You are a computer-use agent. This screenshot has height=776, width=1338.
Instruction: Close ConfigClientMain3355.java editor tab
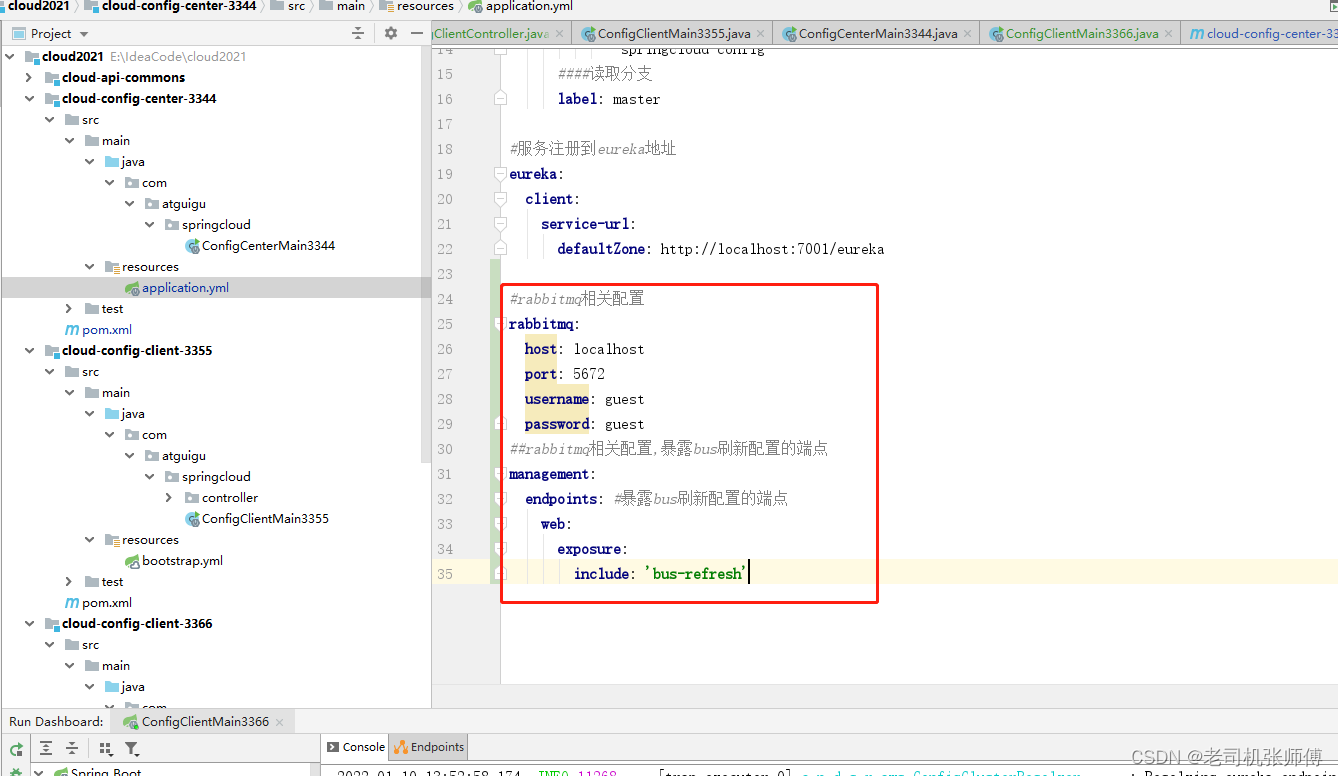tap(760, 33)
